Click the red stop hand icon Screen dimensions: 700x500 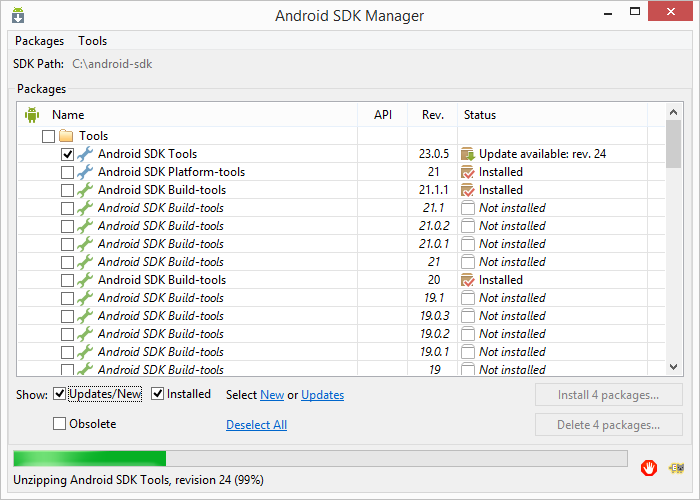click(x=648, y=468)
